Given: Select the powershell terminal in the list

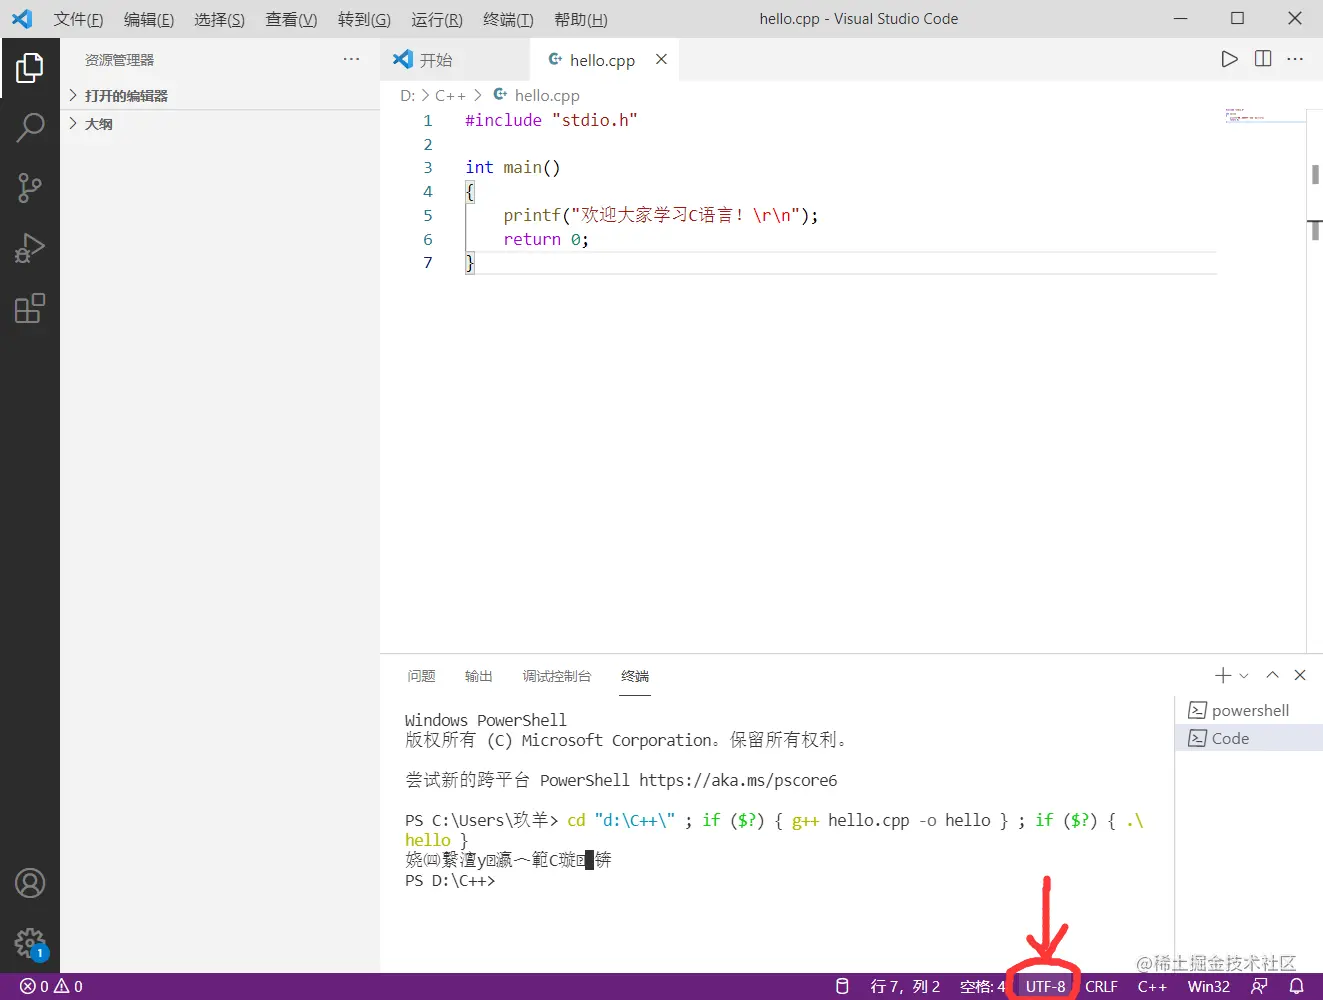Looking at the screenshot, I should tap(1248, 710).
